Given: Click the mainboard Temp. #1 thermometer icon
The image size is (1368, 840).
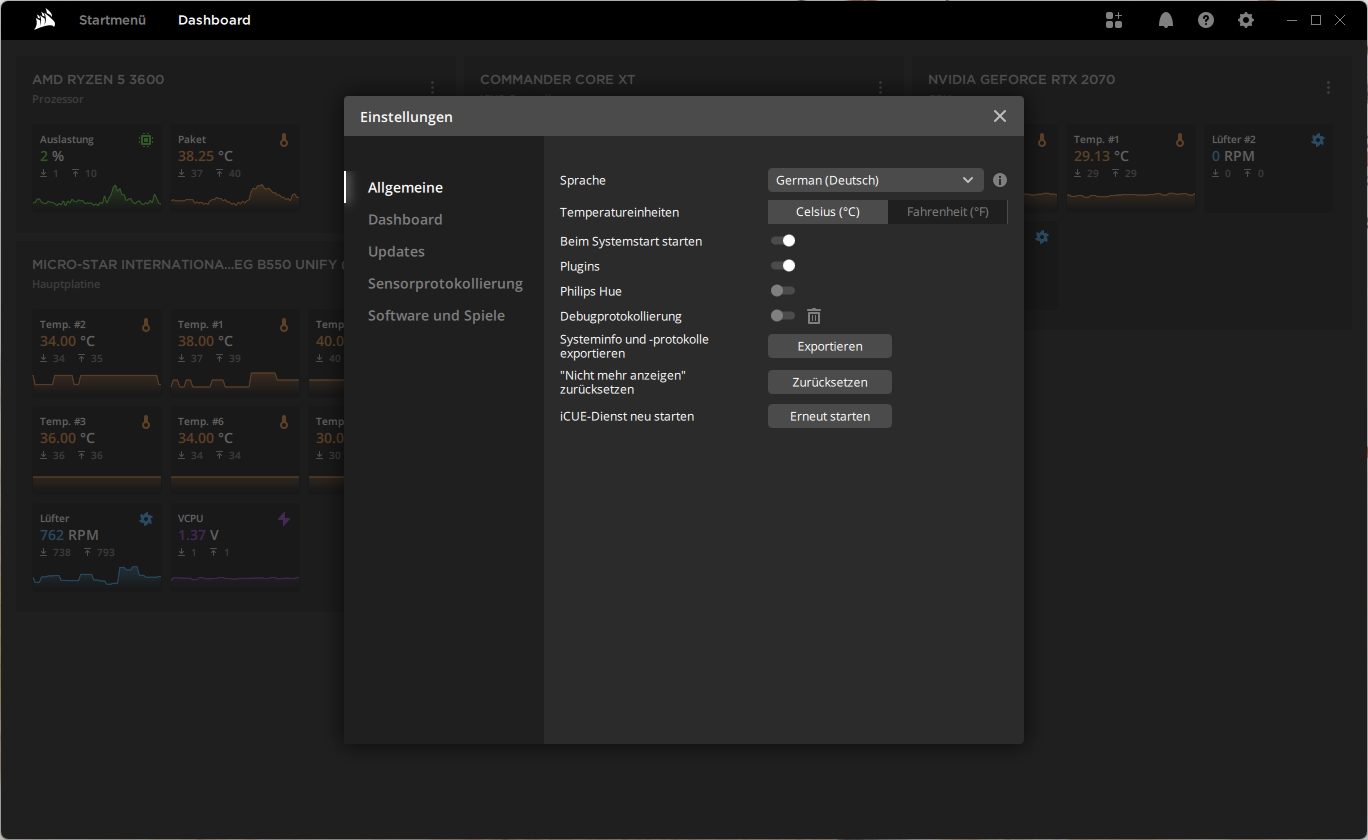Looking at the screenshot, I should 284,325.
